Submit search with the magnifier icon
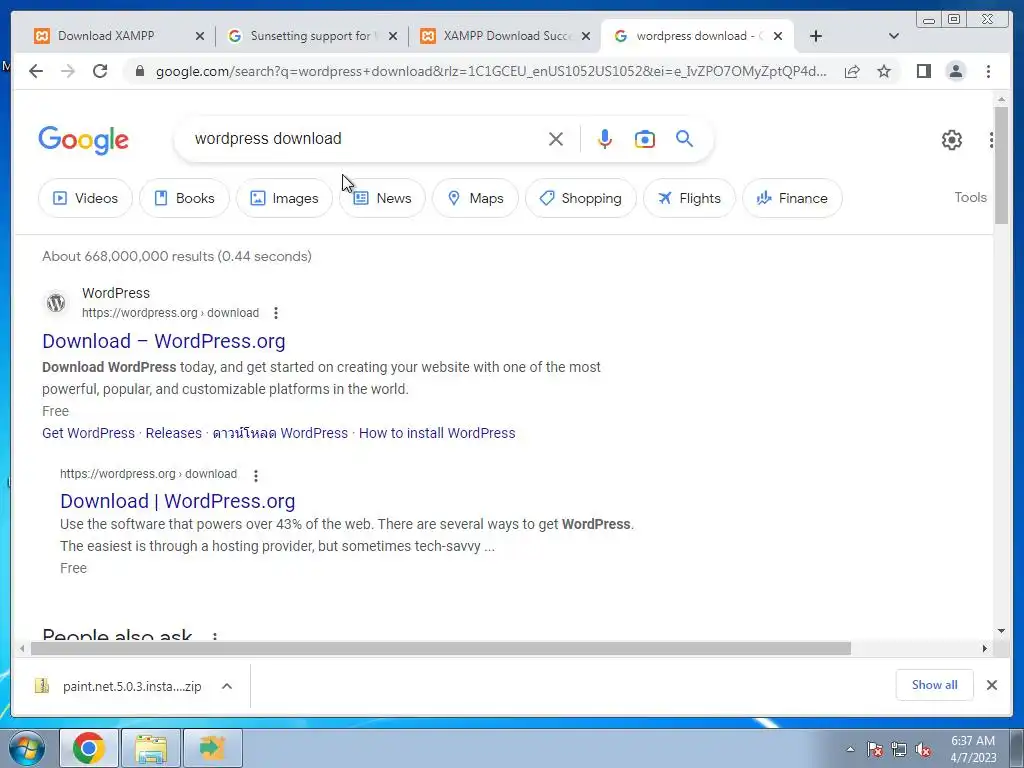This screenshot has height=768, width=1024. (684, 138)
